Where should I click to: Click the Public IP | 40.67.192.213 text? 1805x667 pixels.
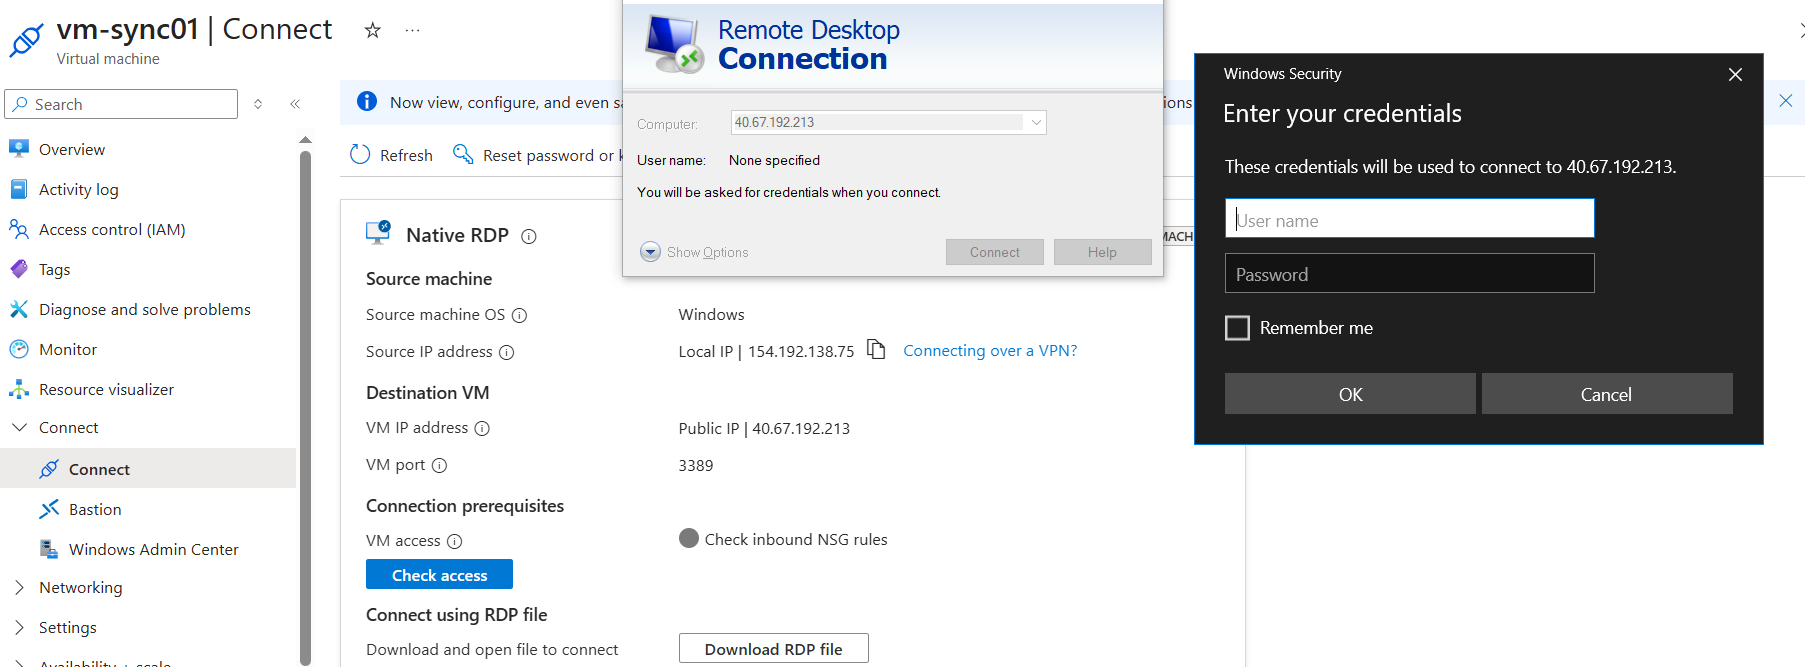point(764,429)
